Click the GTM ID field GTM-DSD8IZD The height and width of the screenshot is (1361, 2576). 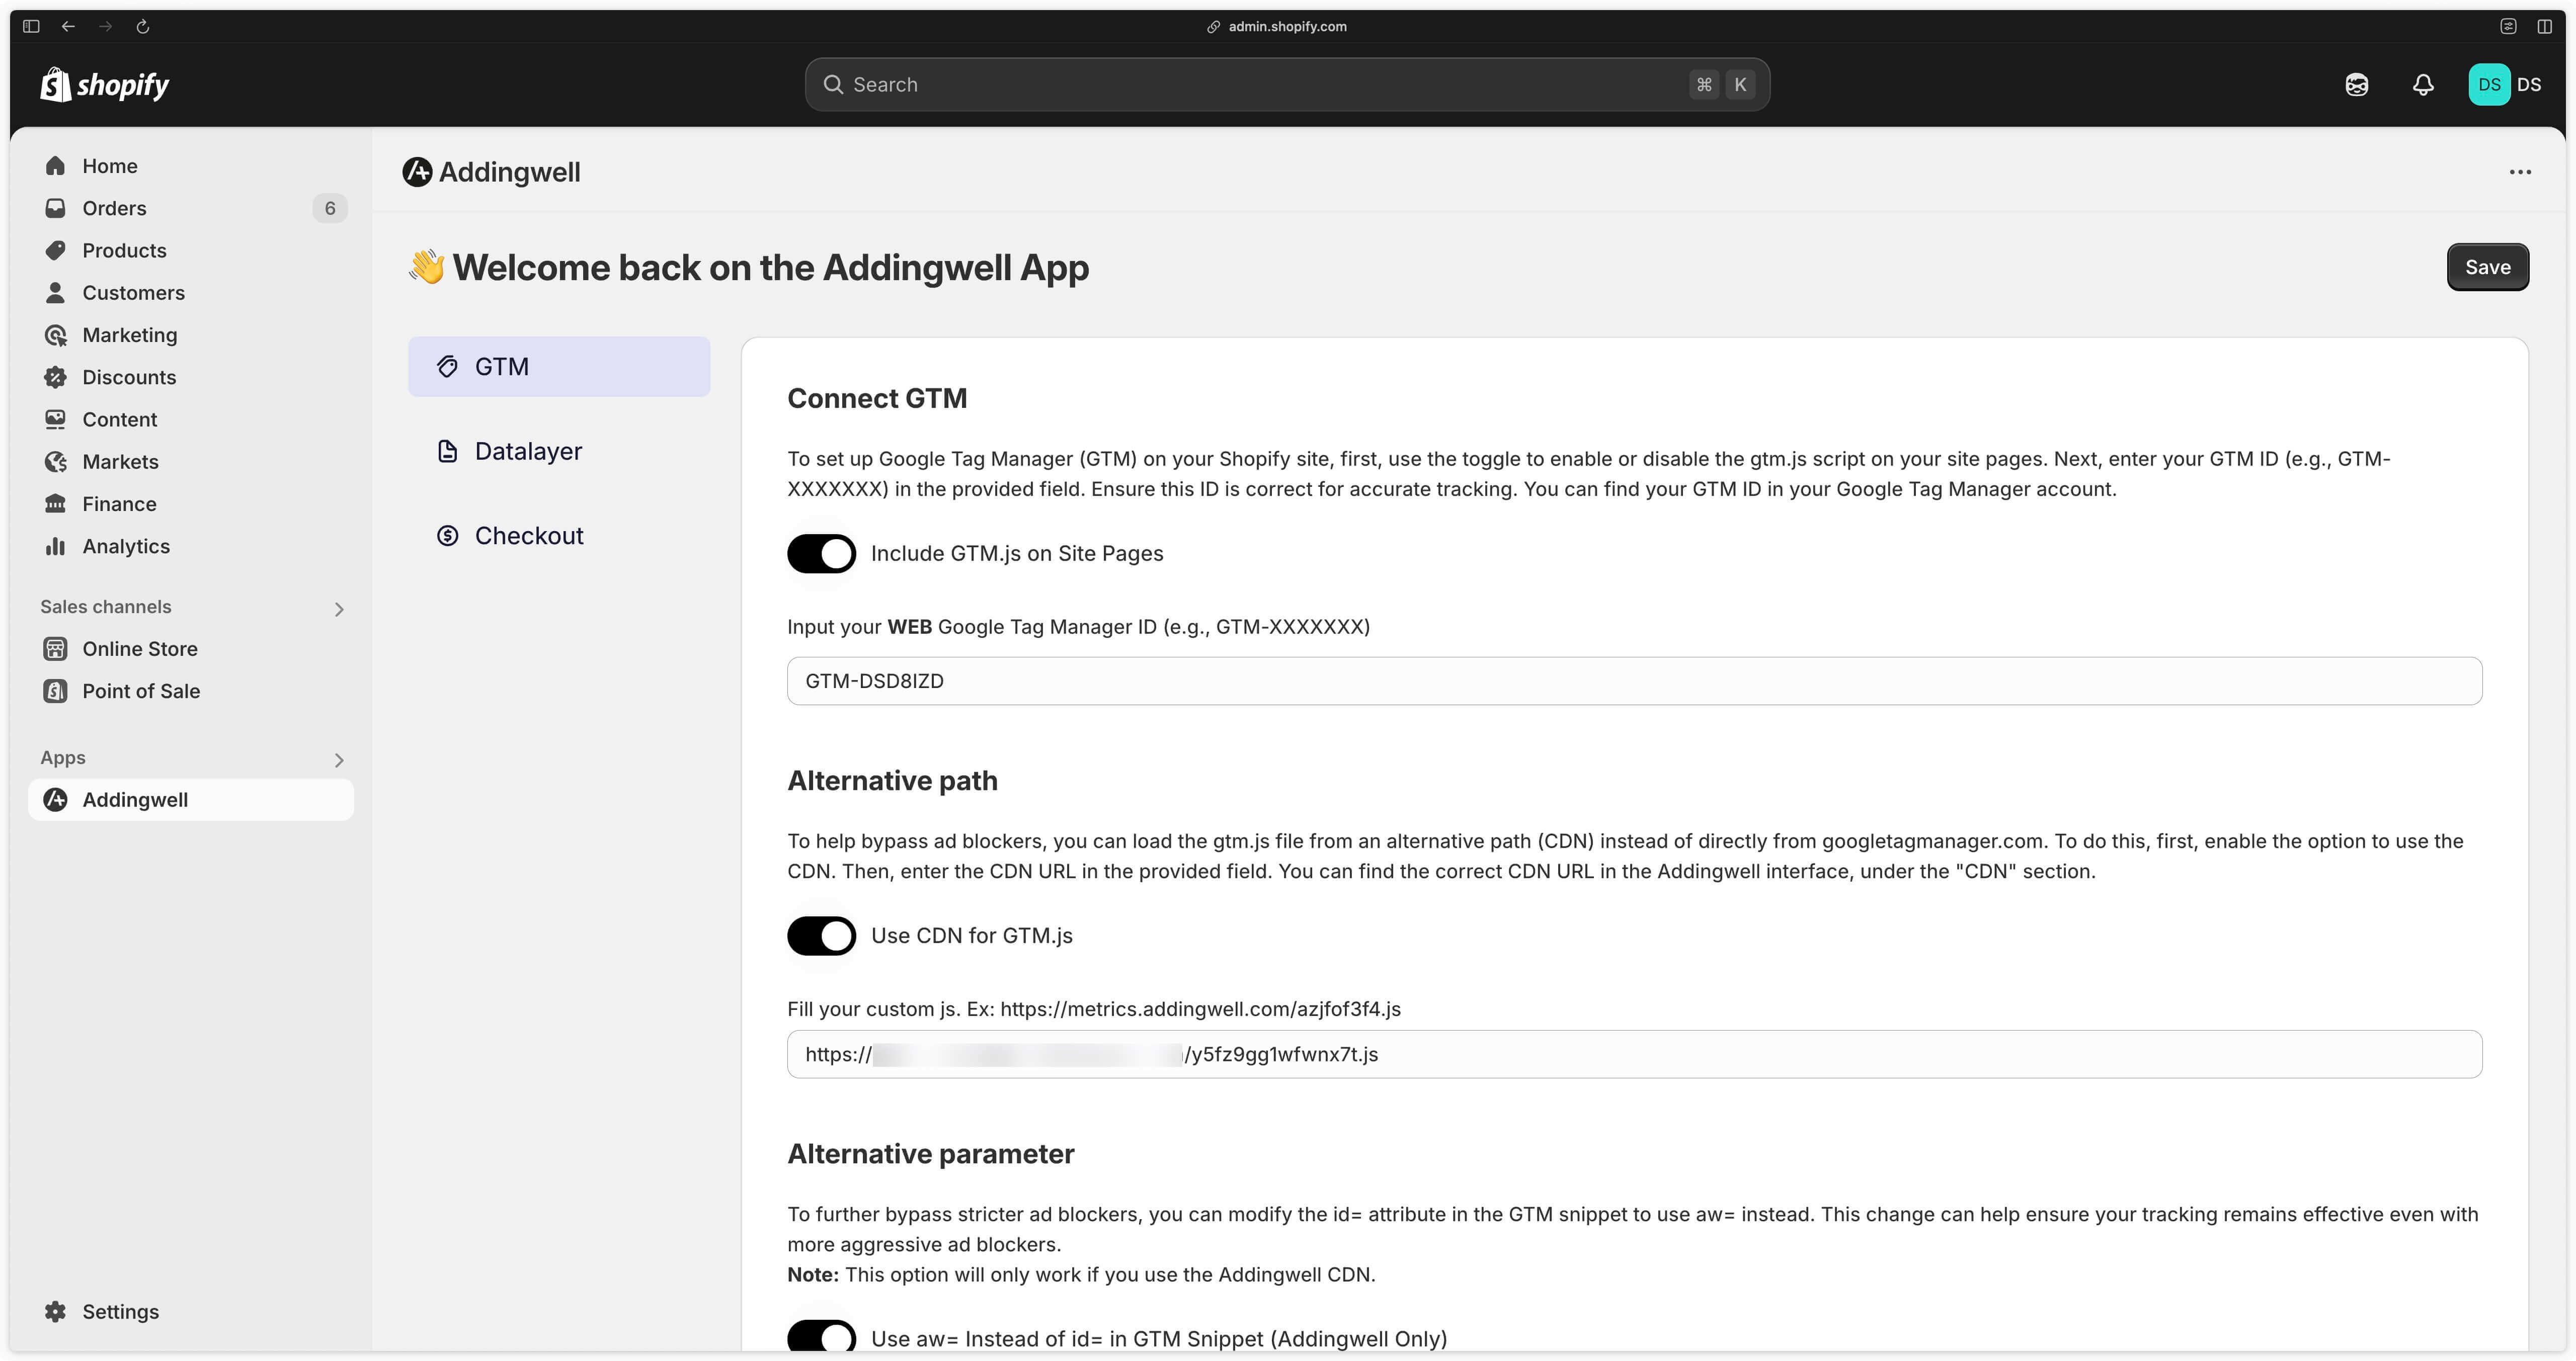pos(1634,681)
